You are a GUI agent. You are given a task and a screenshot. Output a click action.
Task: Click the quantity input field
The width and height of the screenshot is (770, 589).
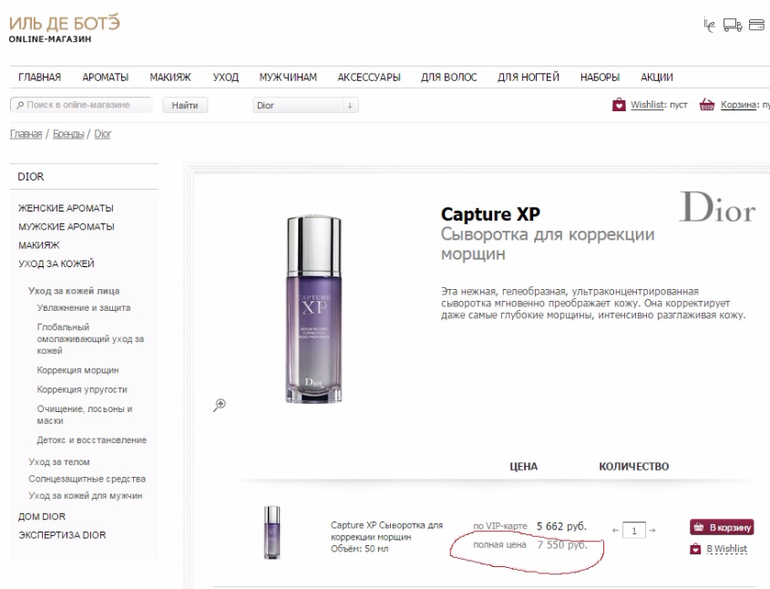coord(634,531)
